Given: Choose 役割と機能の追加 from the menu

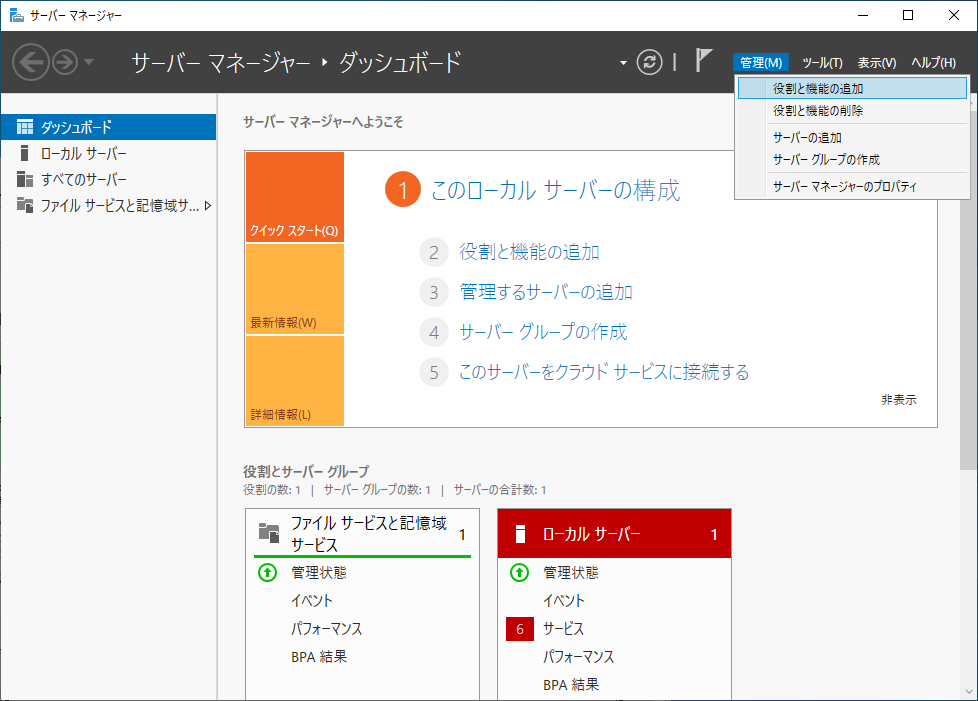Looking at the screenshot, I should tap(852, 89).
